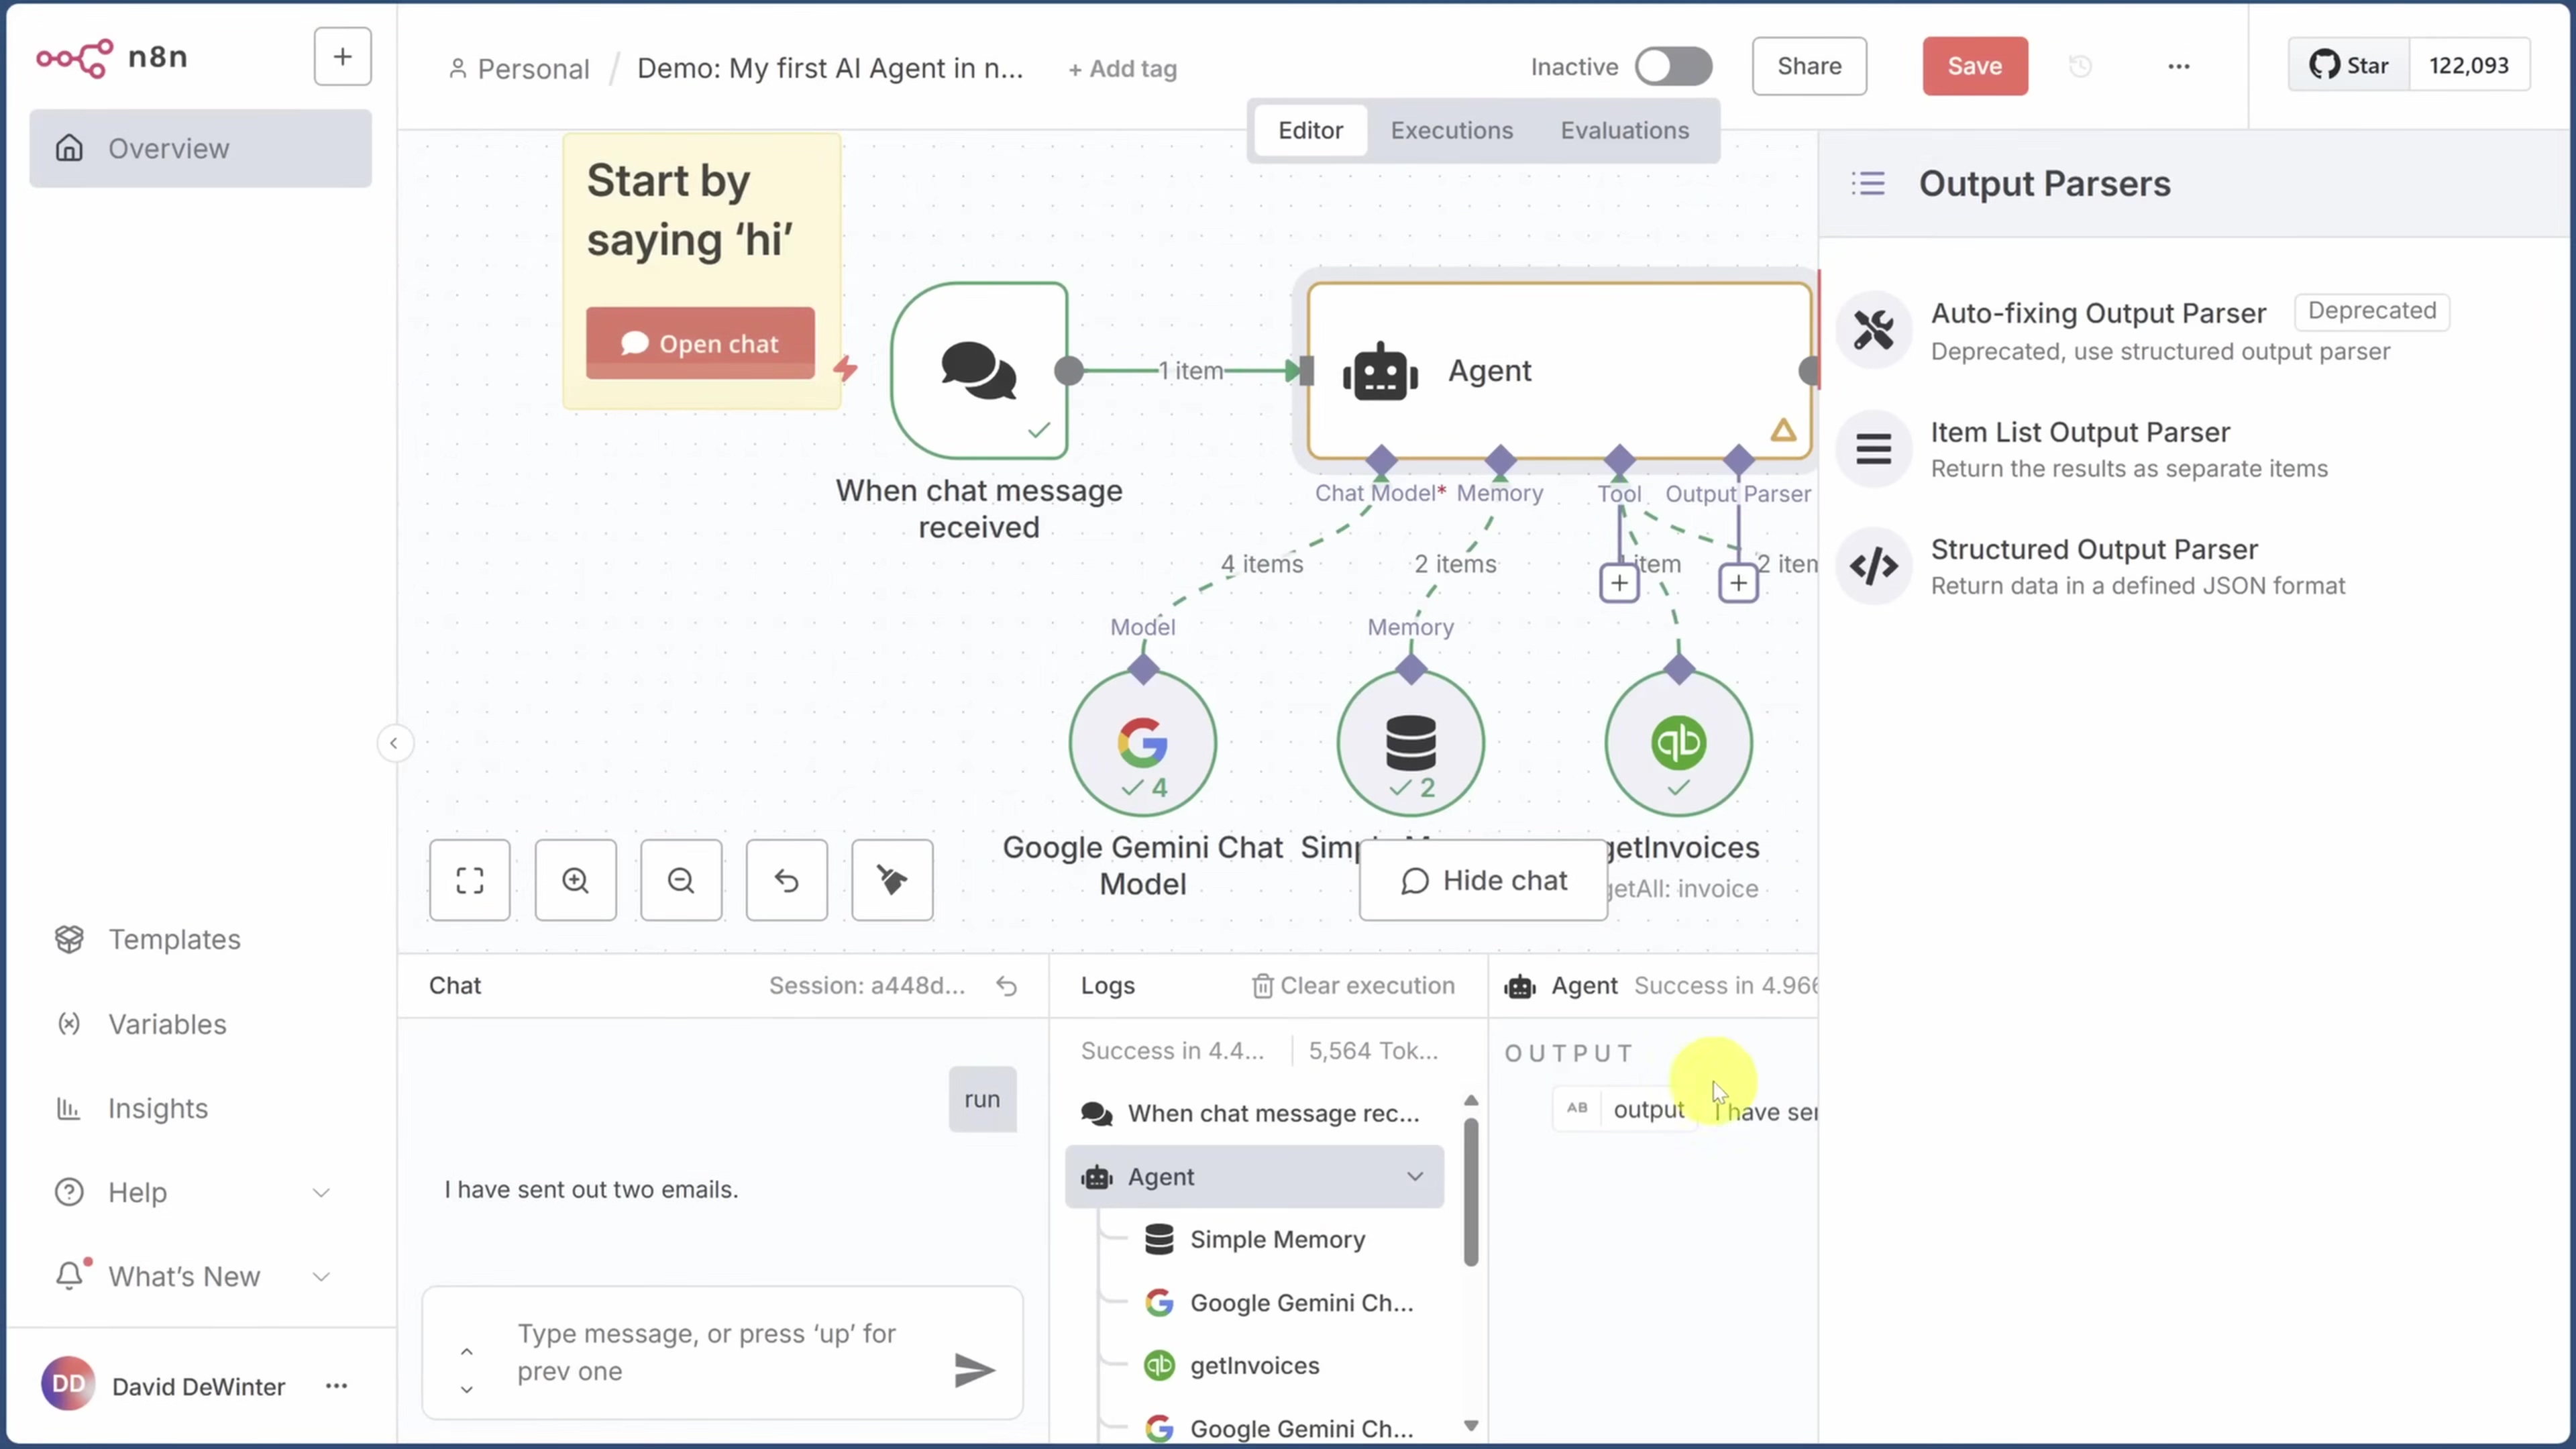
Task: Open the workflow three-dots menu
Action: point(2179,66)
